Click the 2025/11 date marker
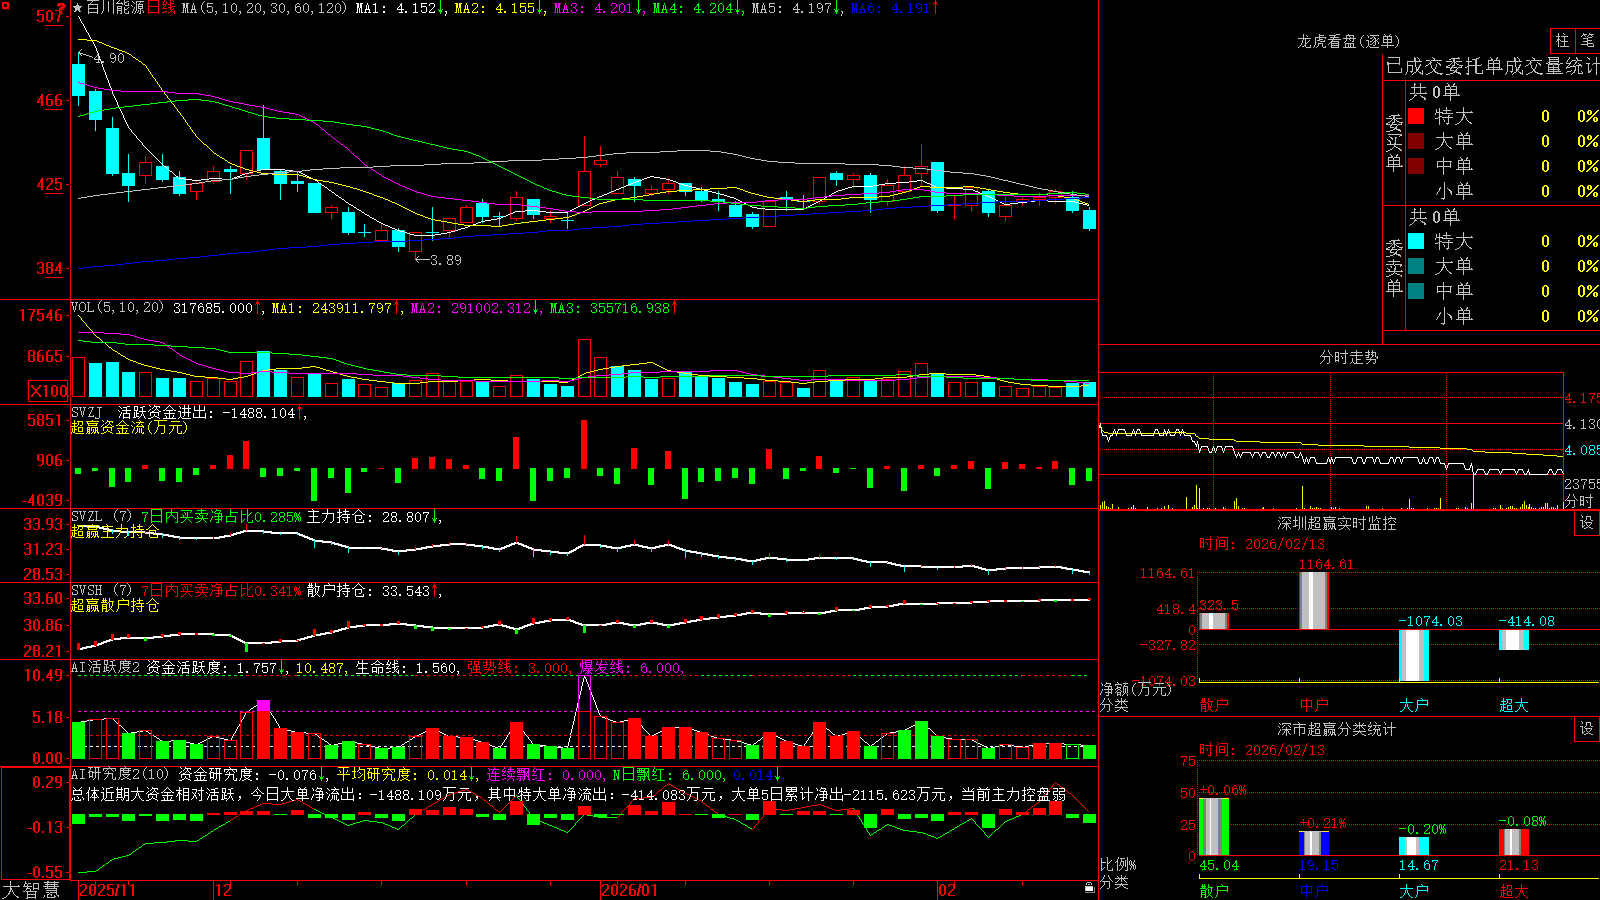This screenshot has width=1600, height=900. (107, 890)
